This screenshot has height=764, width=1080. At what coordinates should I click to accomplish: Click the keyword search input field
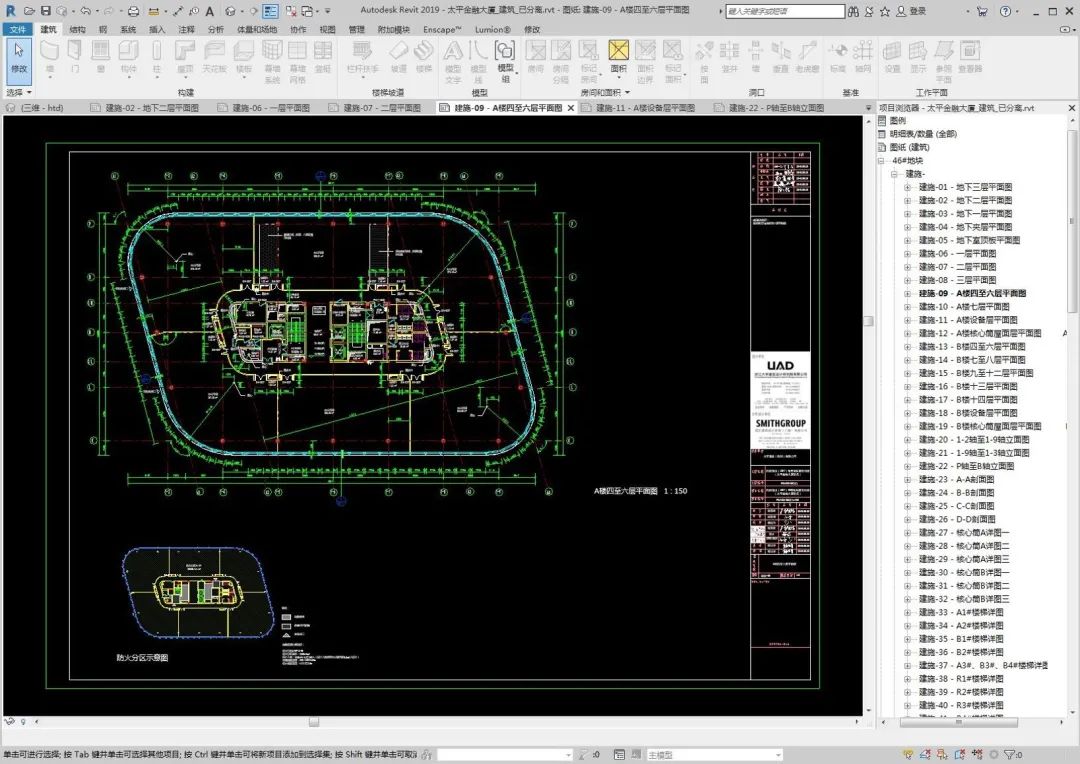pyautogui.click(x=785, y=10)
